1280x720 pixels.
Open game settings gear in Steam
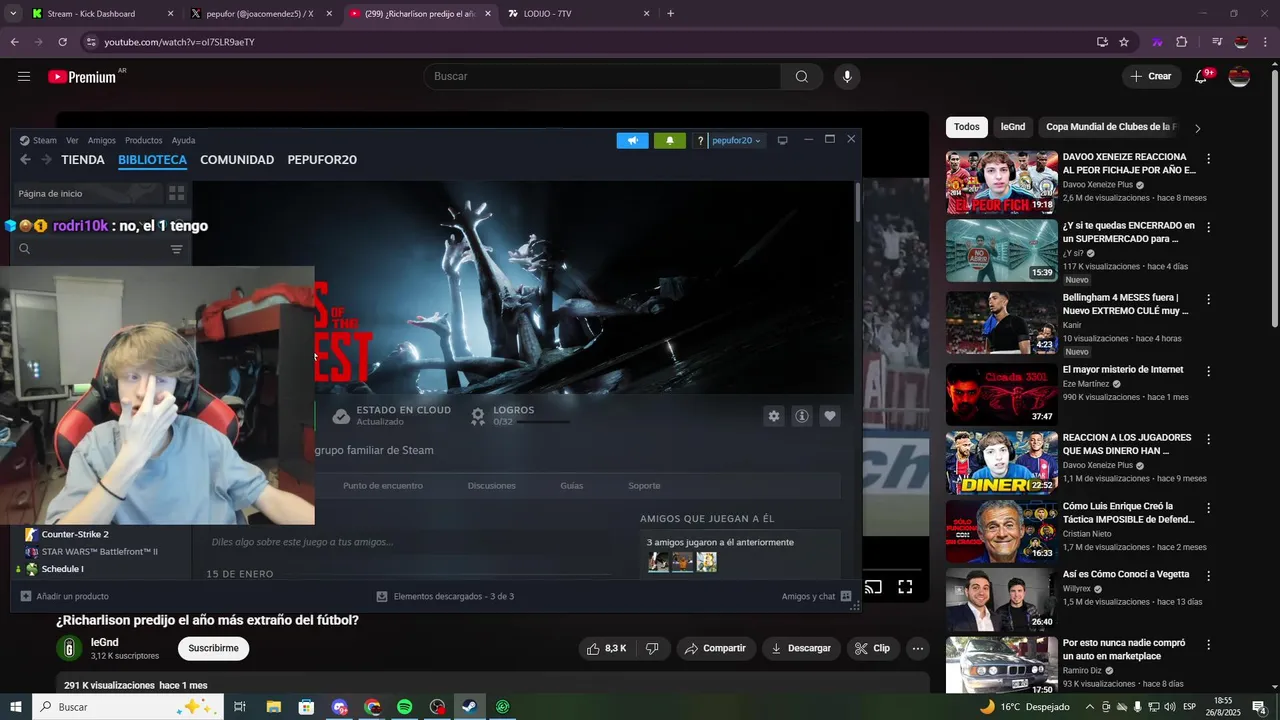pyautogui.click(x=773, y=416)
